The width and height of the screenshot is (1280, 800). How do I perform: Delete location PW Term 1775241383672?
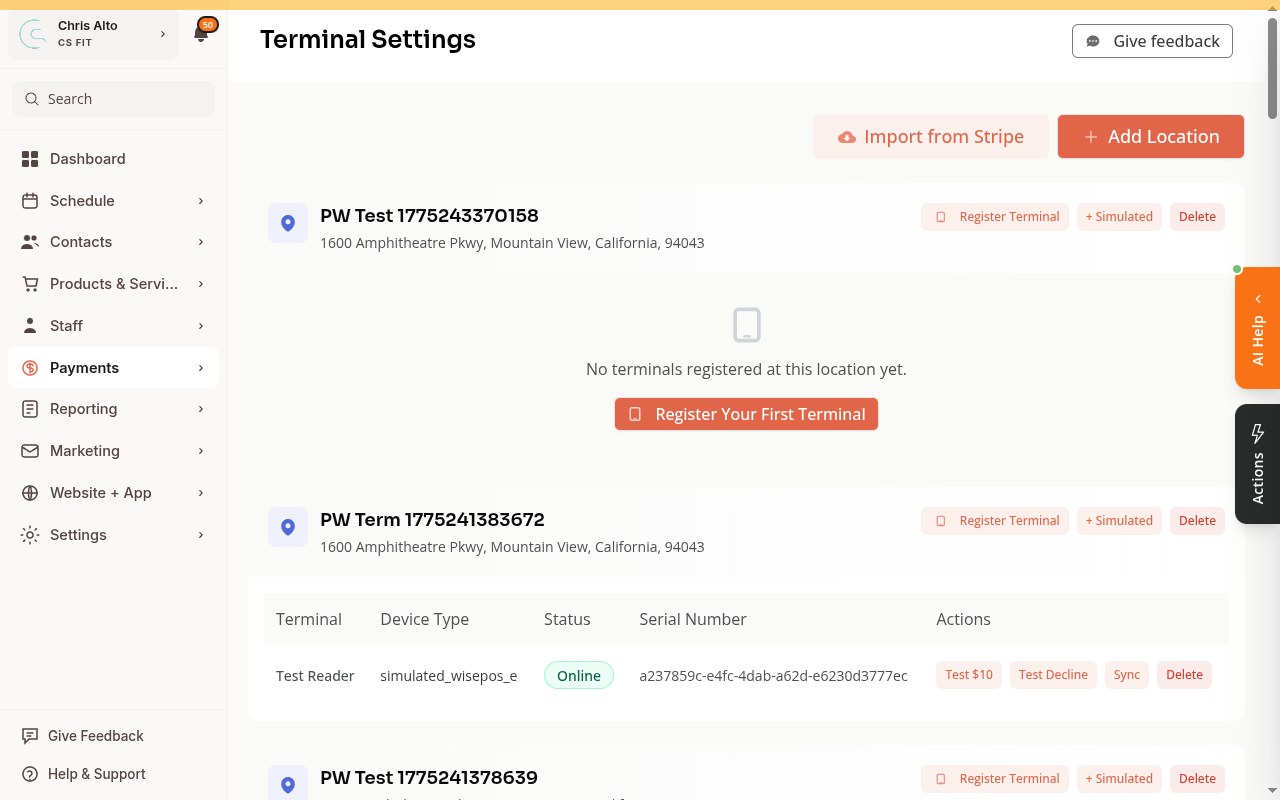(x=1197, y=521)
